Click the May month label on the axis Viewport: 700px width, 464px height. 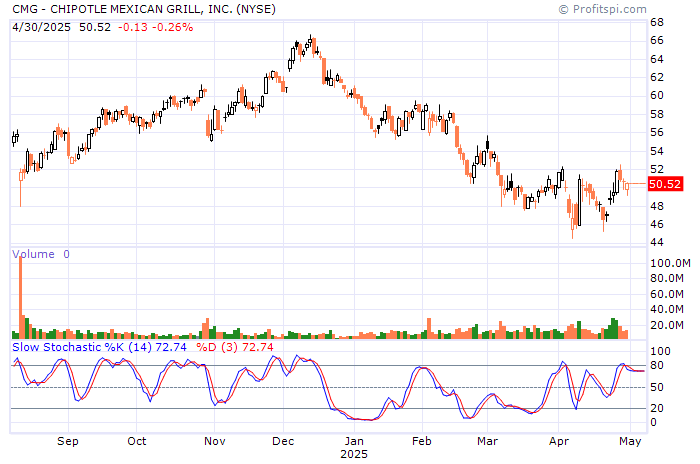[x=630, y=441]
